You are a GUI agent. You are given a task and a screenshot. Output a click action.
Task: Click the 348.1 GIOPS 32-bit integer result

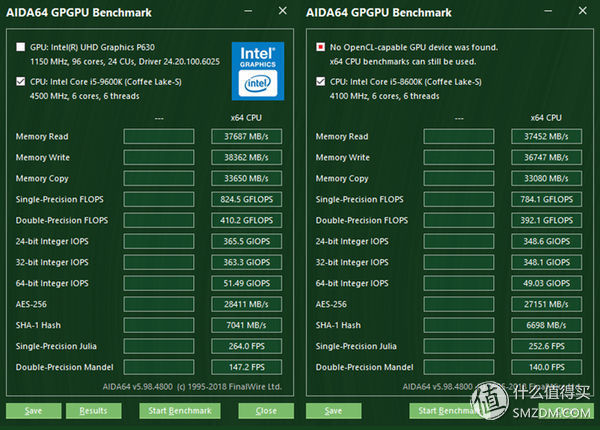coord(546,262)
